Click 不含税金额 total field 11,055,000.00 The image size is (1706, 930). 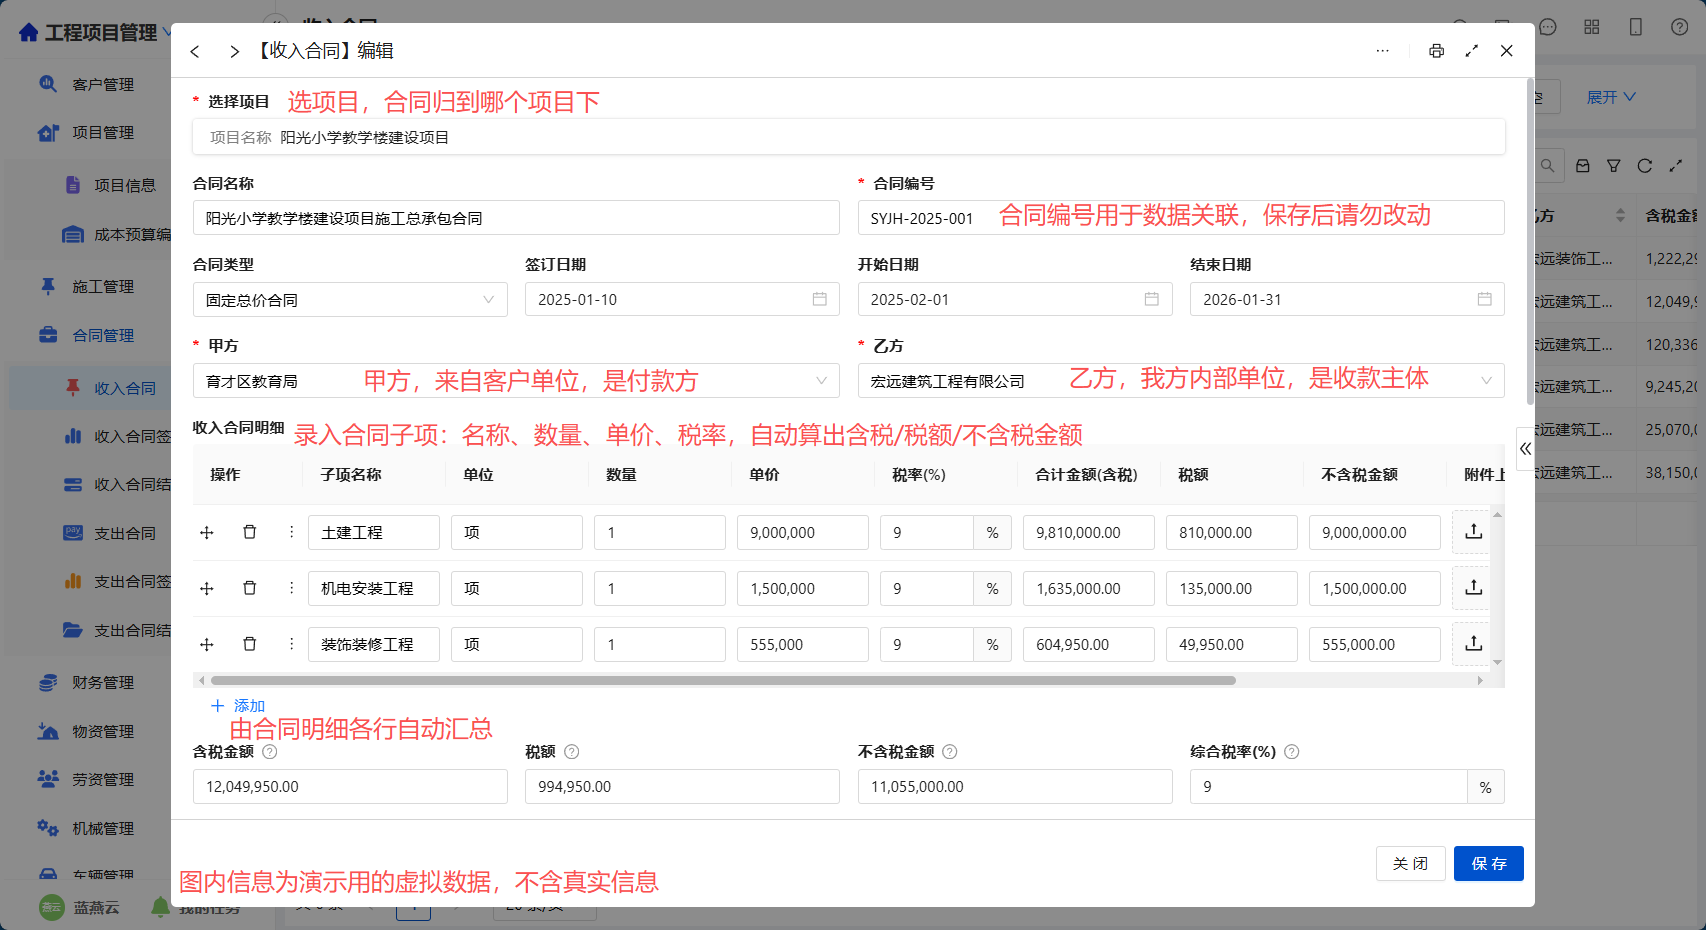coord(1015,787)
